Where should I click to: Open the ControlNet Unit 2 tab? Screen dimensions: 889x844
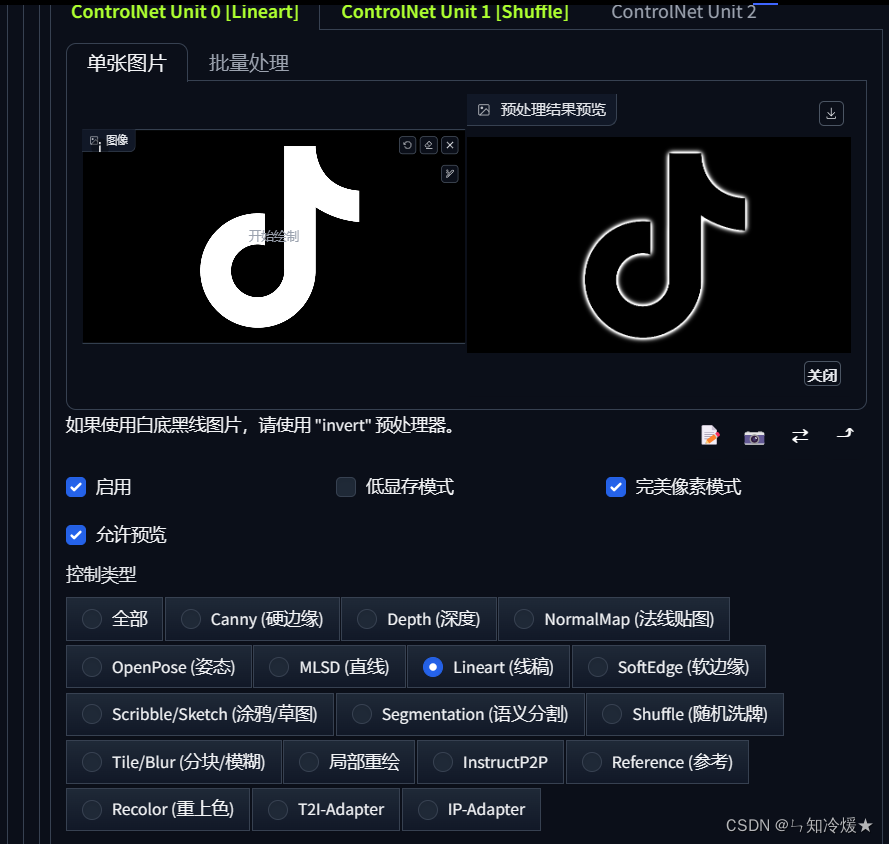click(x=683, y=12)
